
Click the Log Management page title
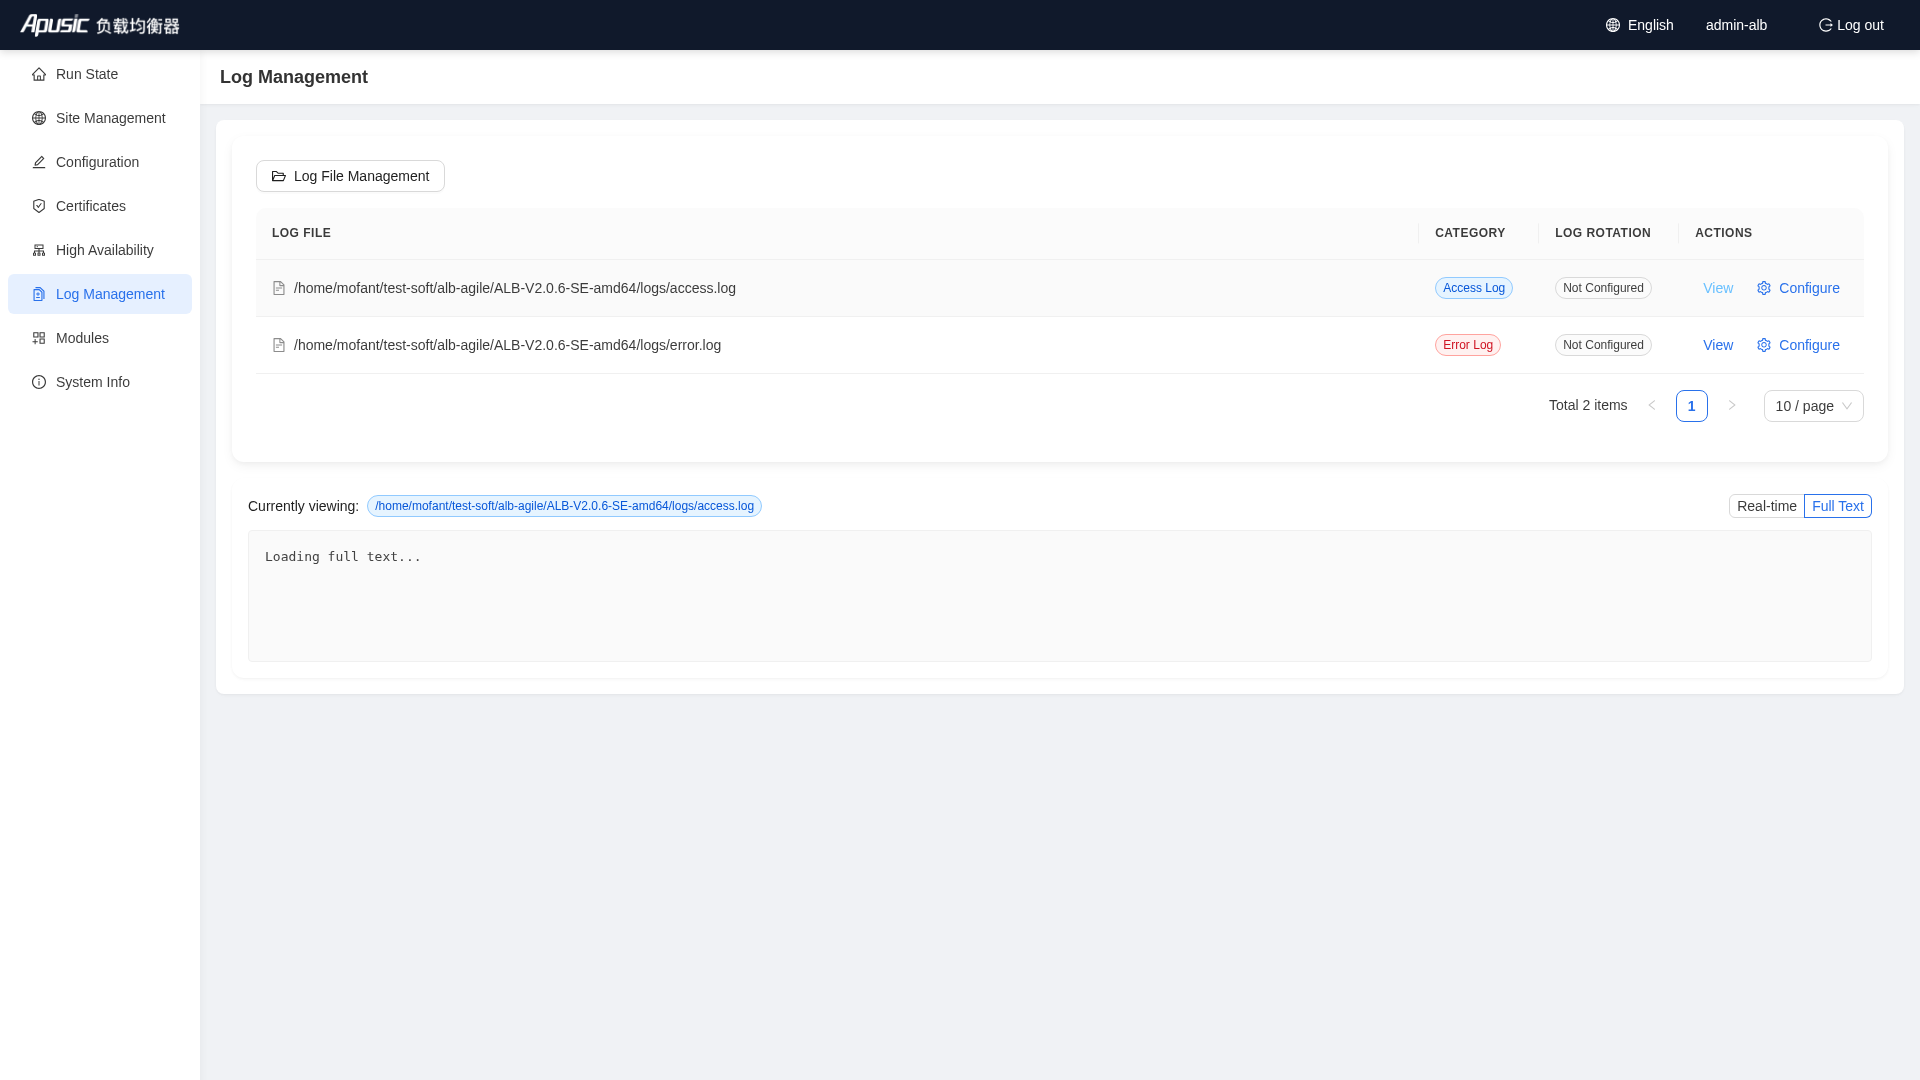tap(294, 77)
